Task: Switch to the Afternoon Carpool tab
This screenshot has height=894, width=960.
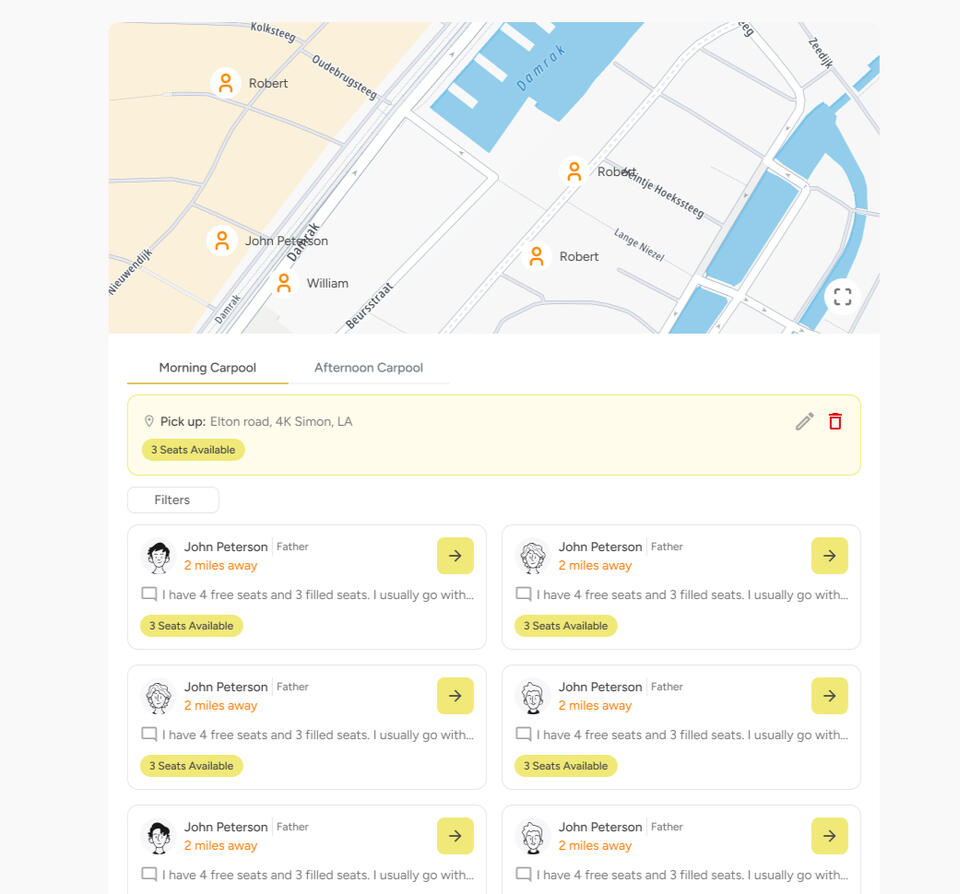Action: click(x=368, y=368)
